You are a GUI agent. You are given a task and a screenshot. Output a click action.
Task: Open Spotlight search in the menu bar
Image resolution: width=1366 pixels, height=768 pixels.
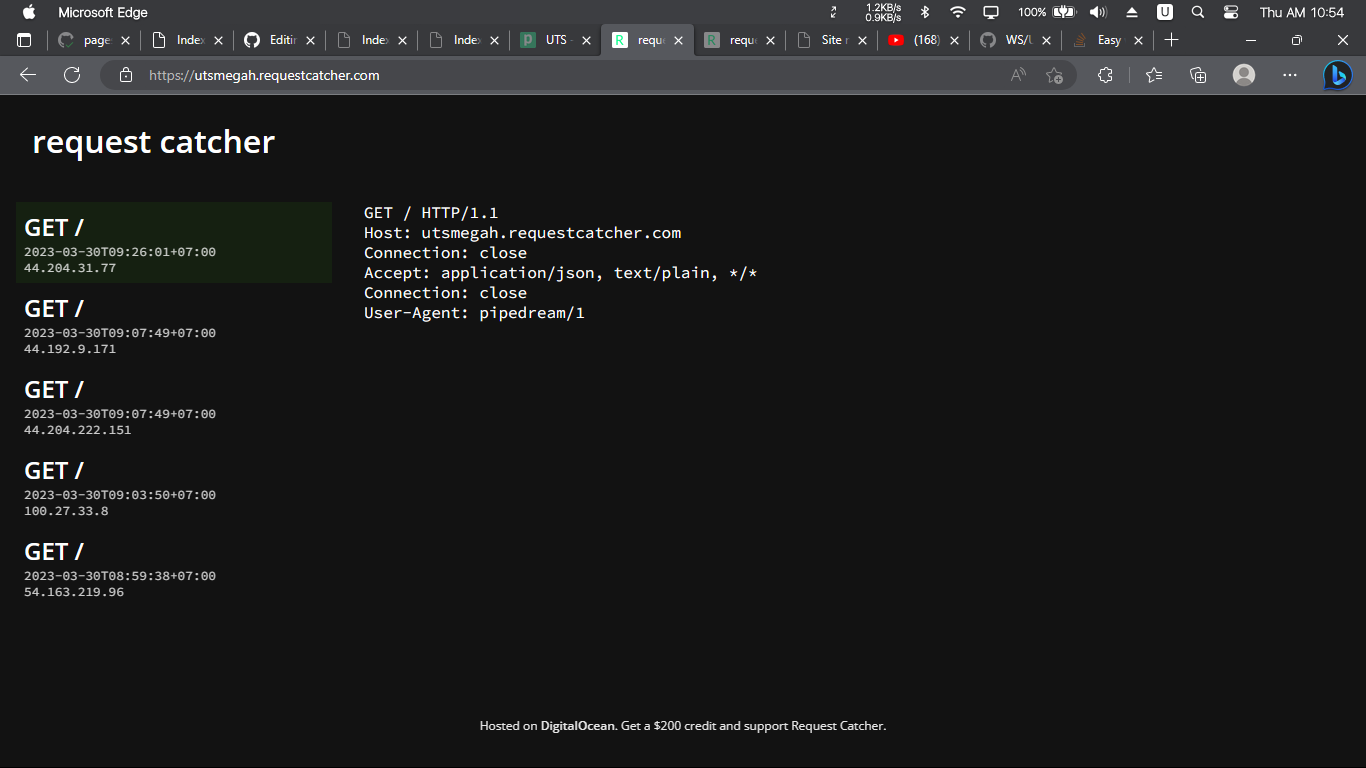click(1198, 13)
